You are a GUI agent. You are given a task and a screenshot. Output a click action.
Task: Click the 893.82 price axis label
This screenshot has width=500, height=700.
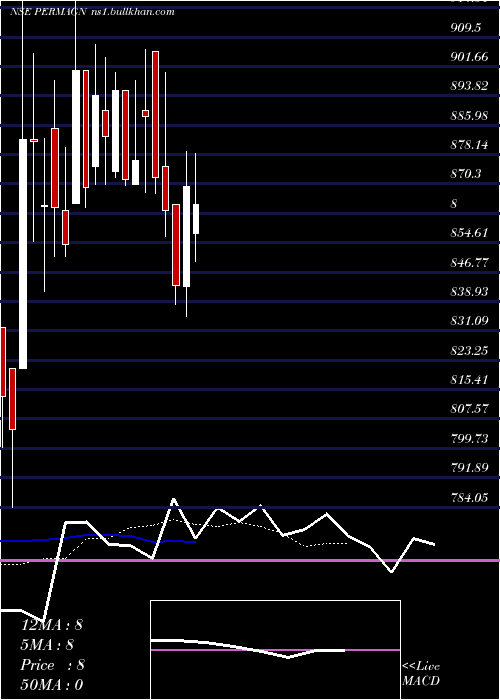[x=469, y=86]
